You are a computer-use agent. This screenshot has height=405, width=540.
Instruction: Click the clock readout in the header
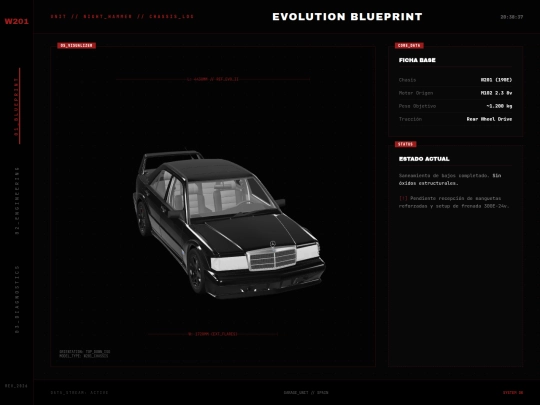512,17
